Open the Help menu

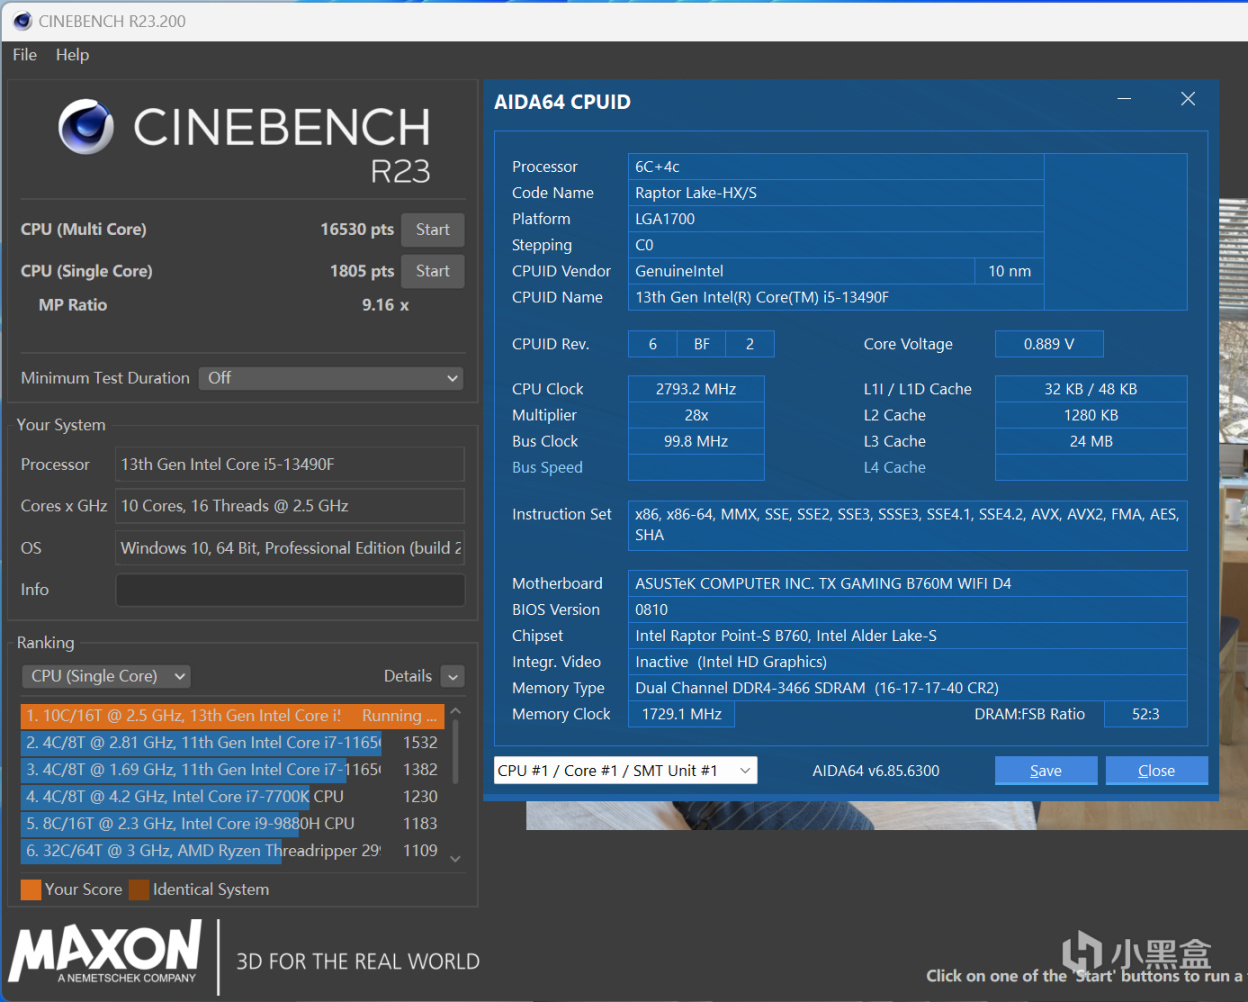(x=72, y=55)
